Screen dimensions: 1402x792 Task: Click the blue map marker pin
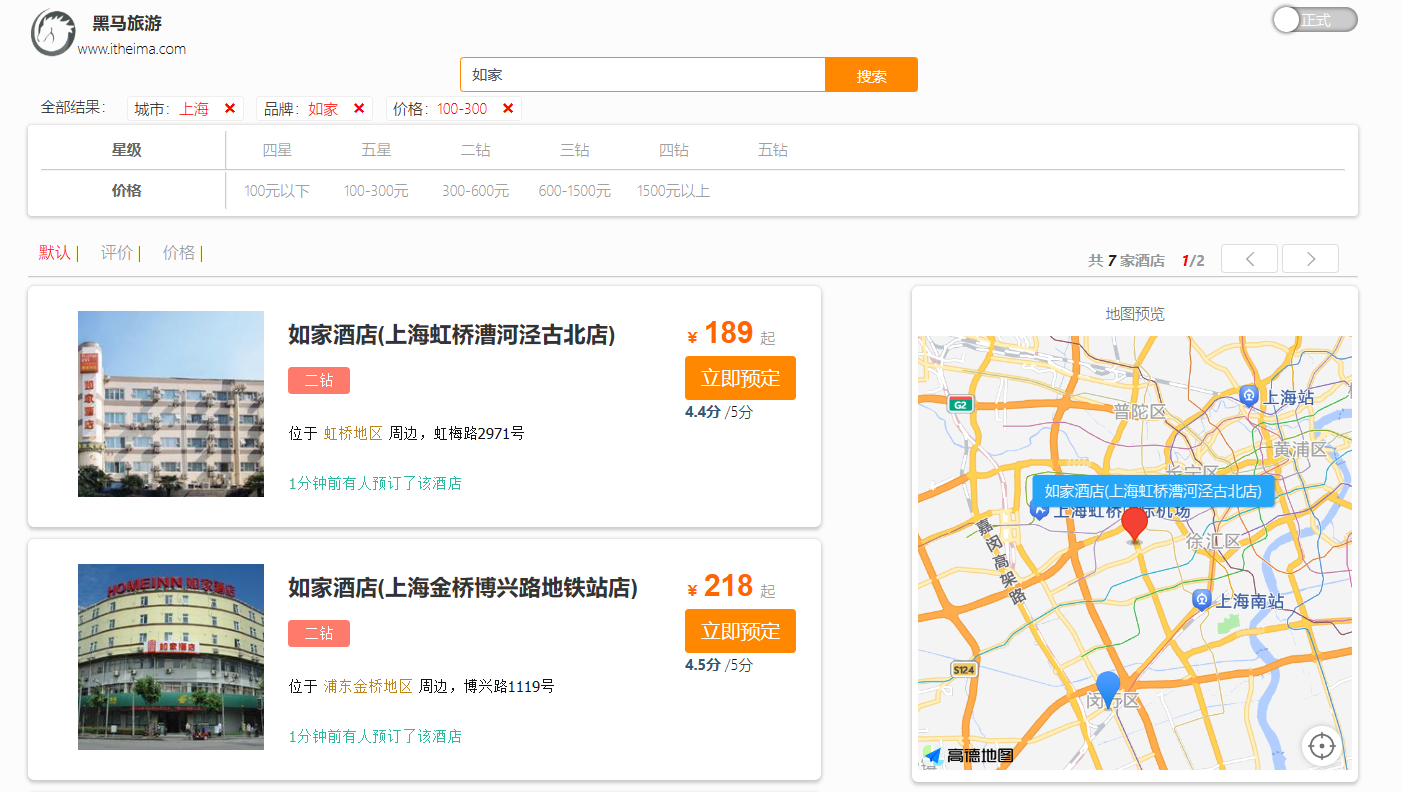pyautogui.click(x=1108, y=689)
